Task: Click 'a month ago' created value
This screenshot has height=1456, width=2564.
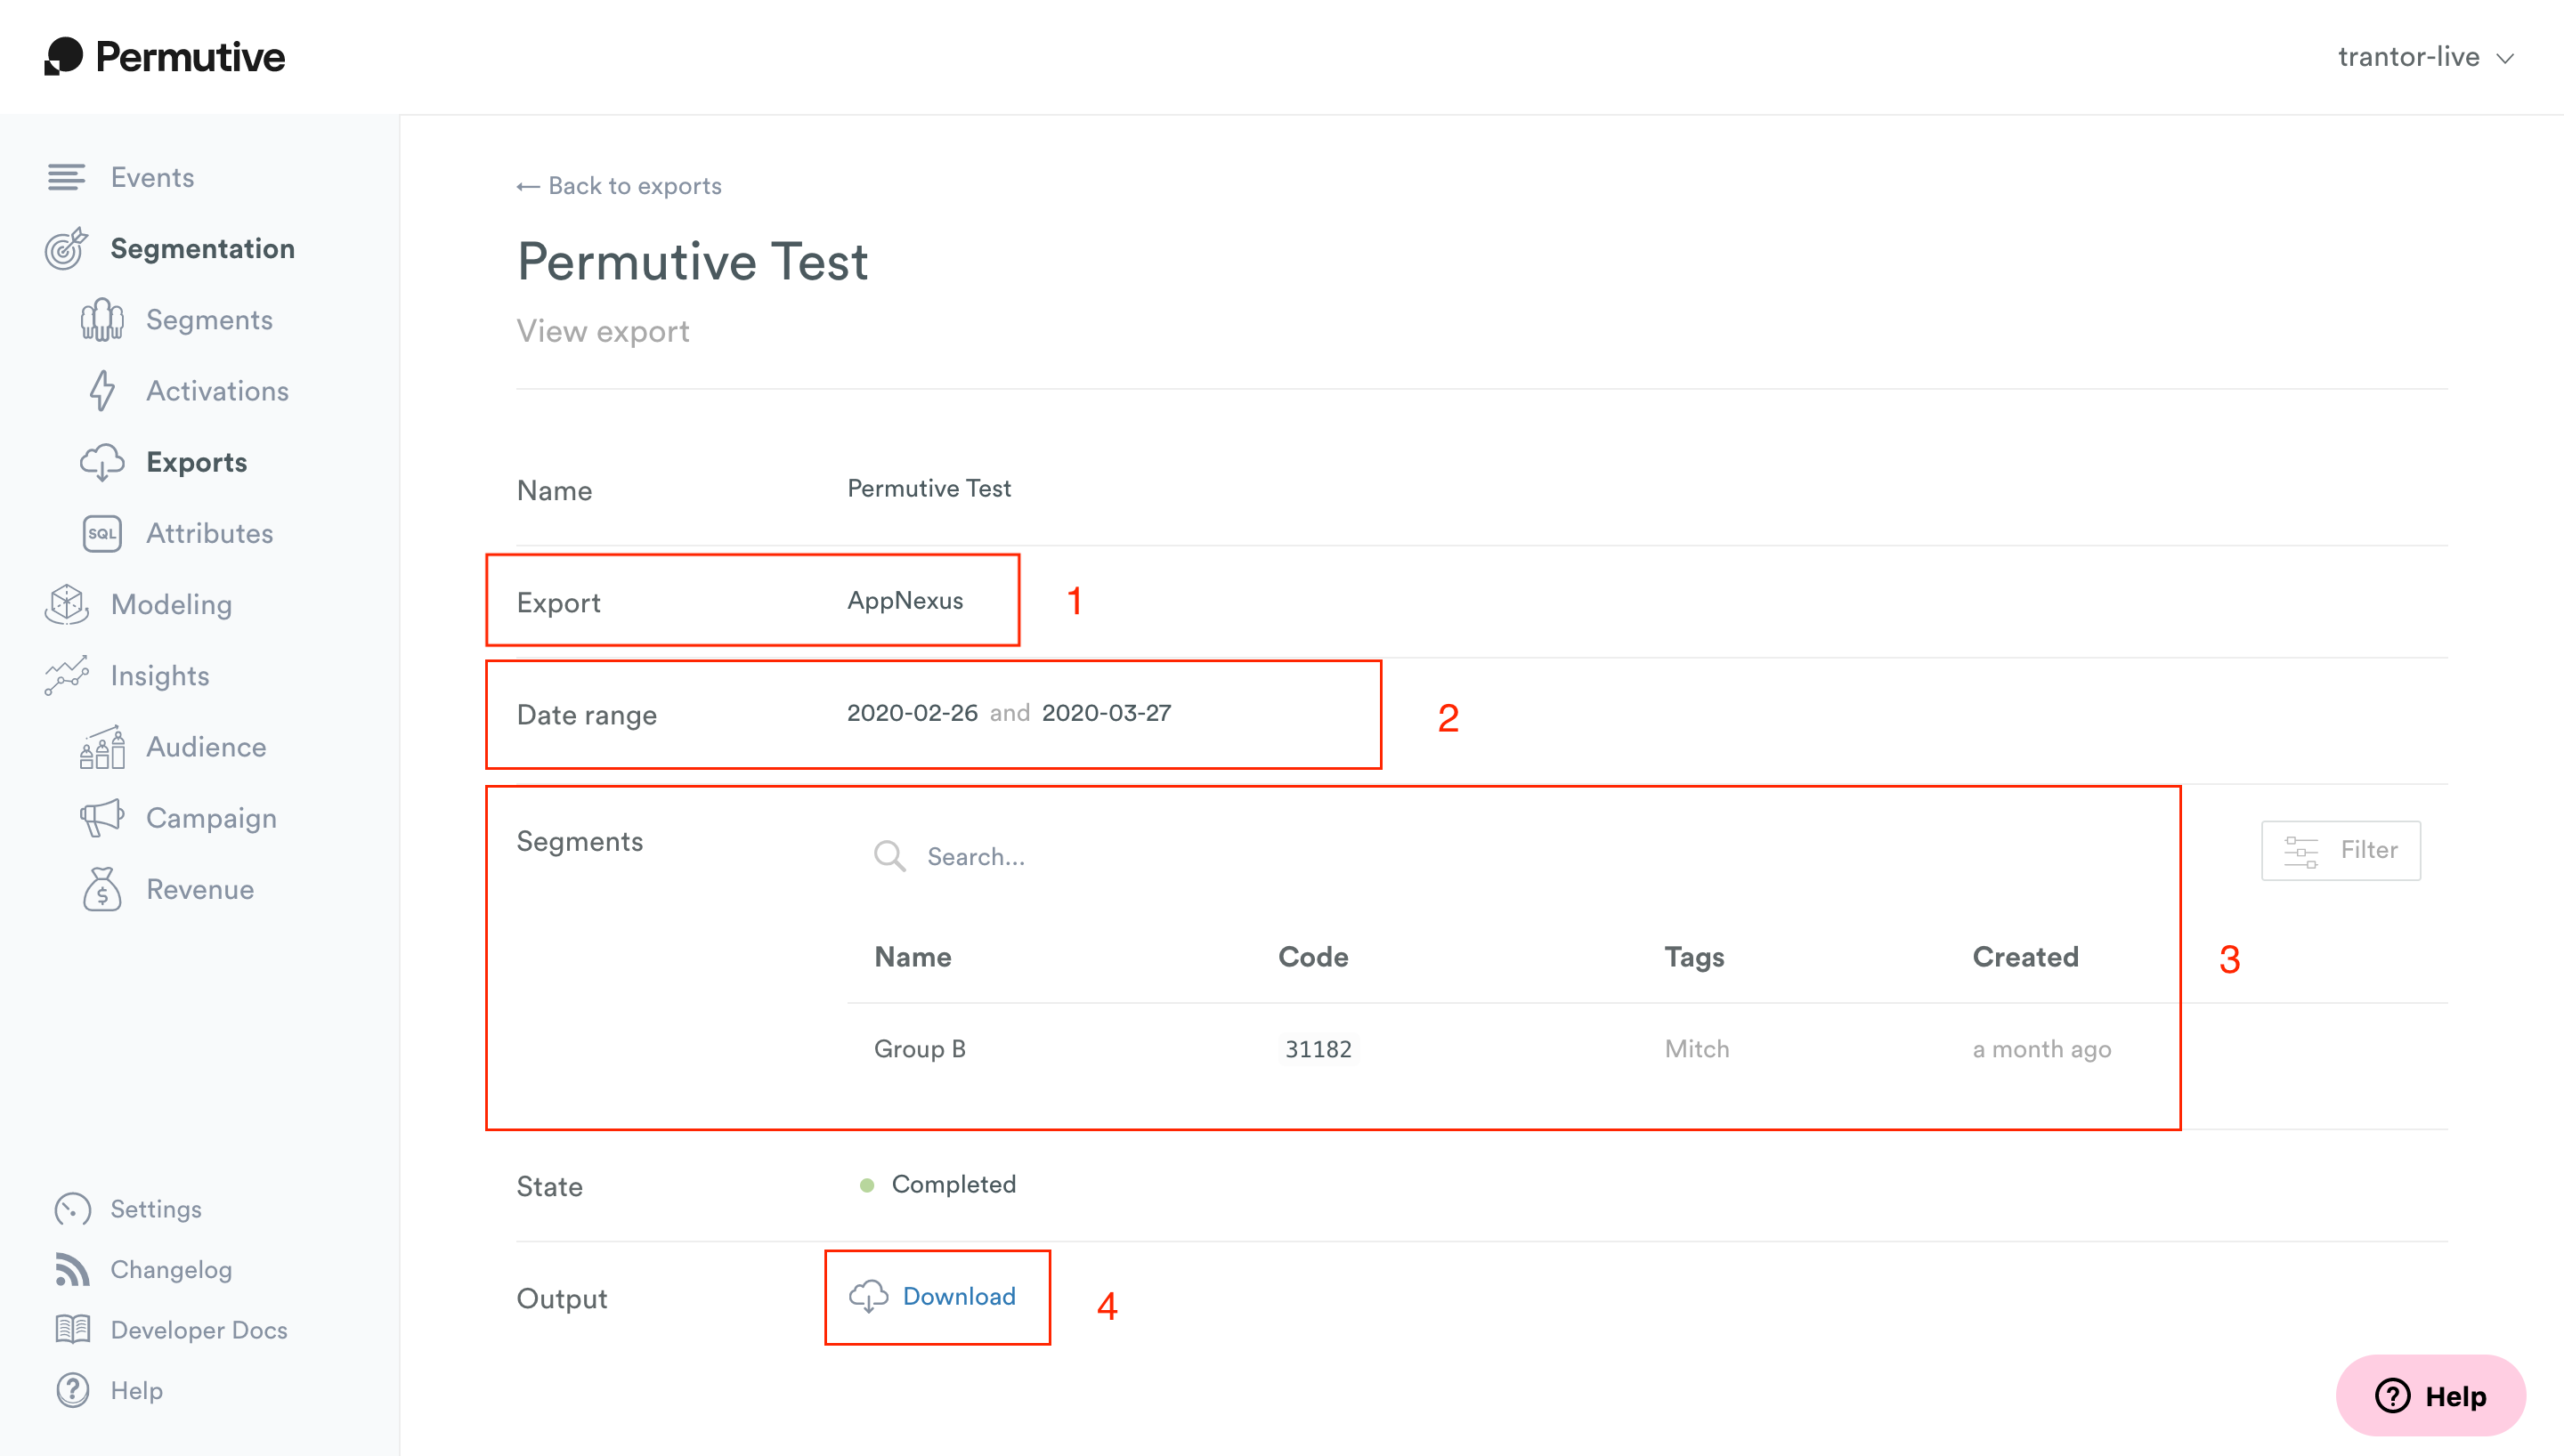Action: [2041, 1049]
